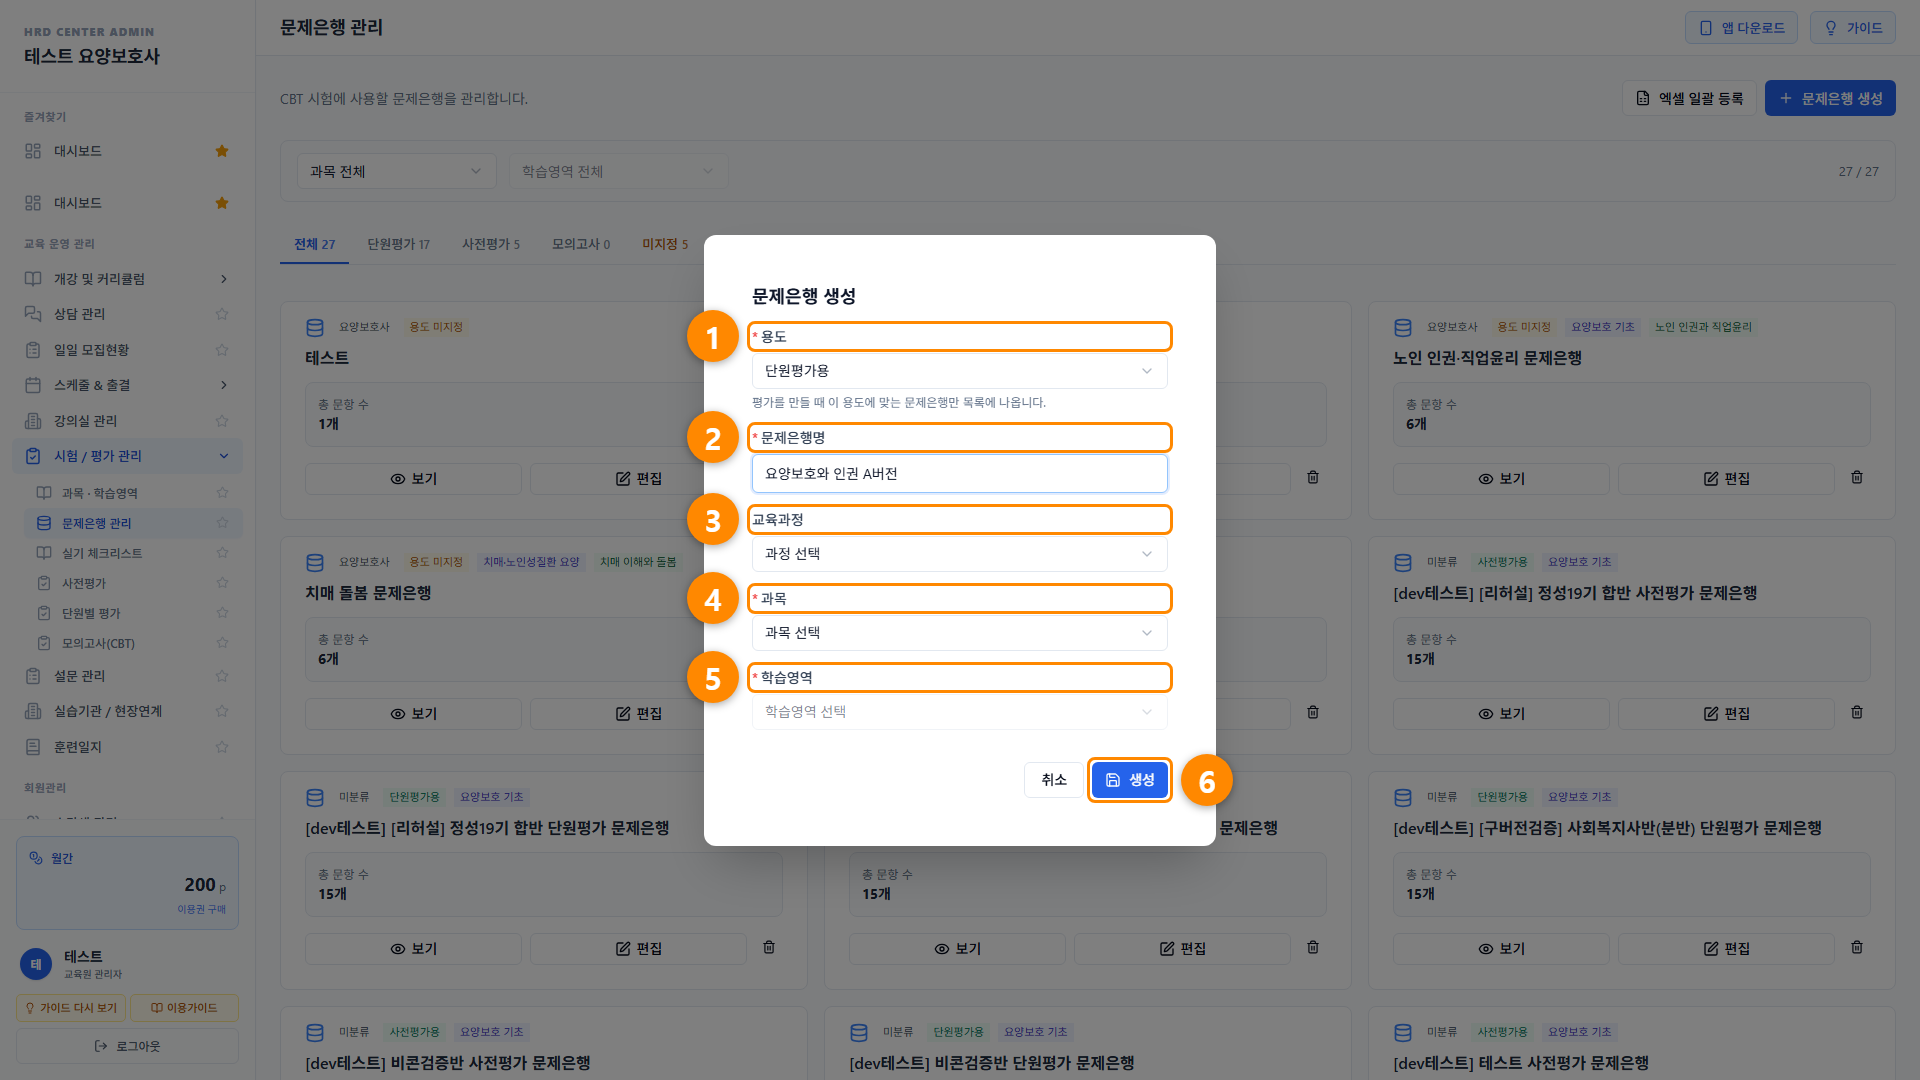Toggle favorite star on 강의실 관리

[222, 421]
